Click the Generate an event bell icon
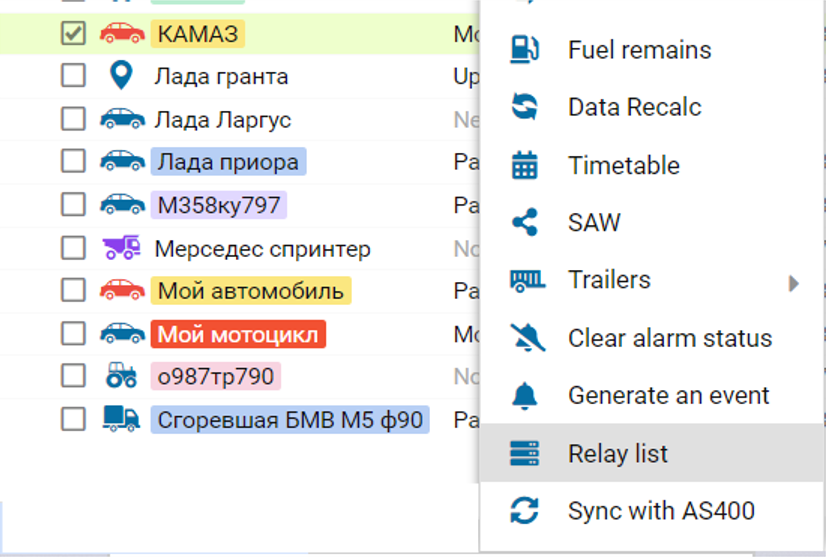This screenshot has height=557, width=828. point(525,396)
